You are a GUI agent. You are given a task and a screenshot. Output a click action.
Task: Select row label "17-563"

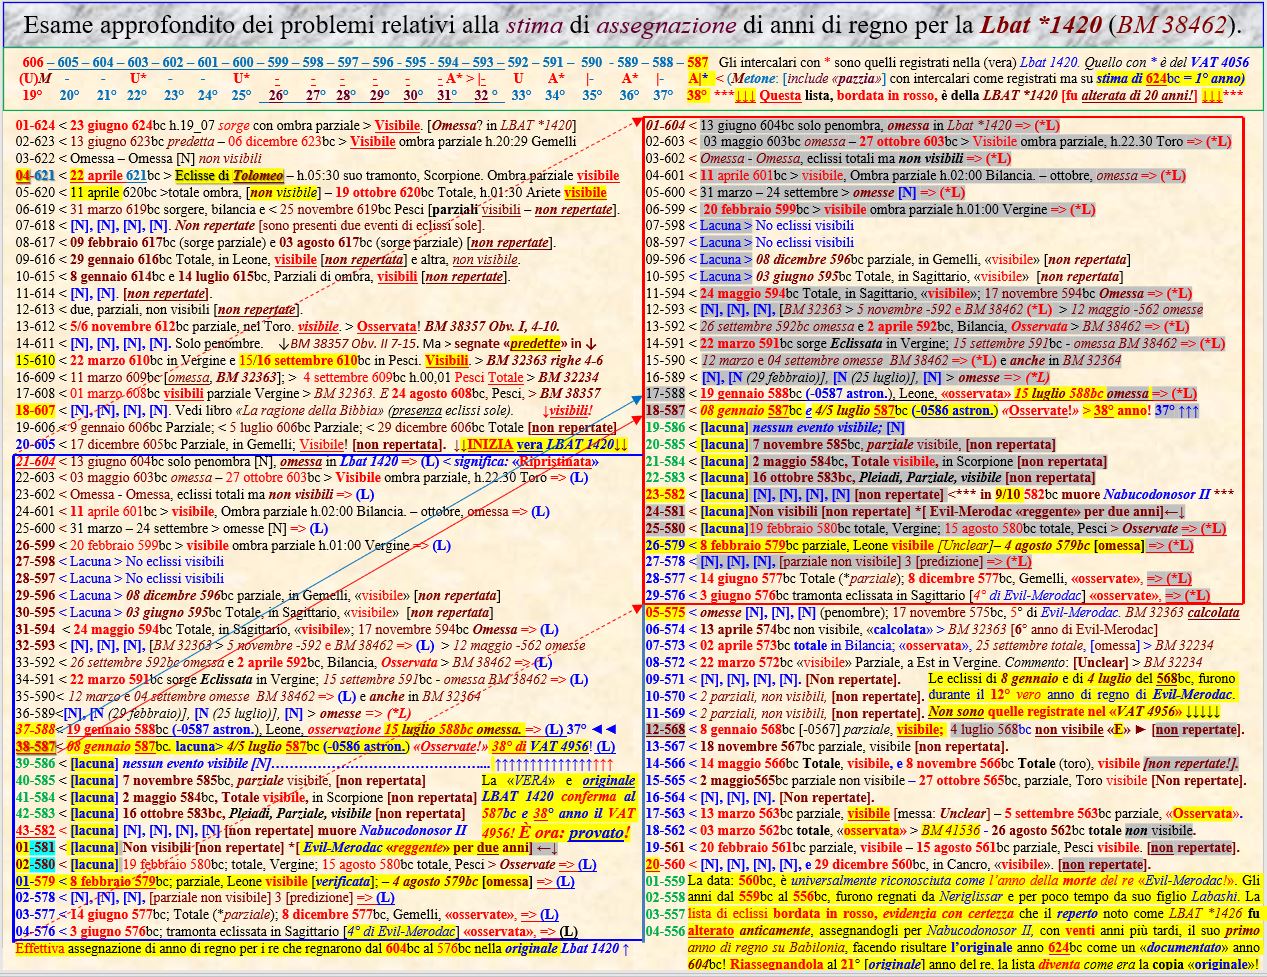point(666,813)
